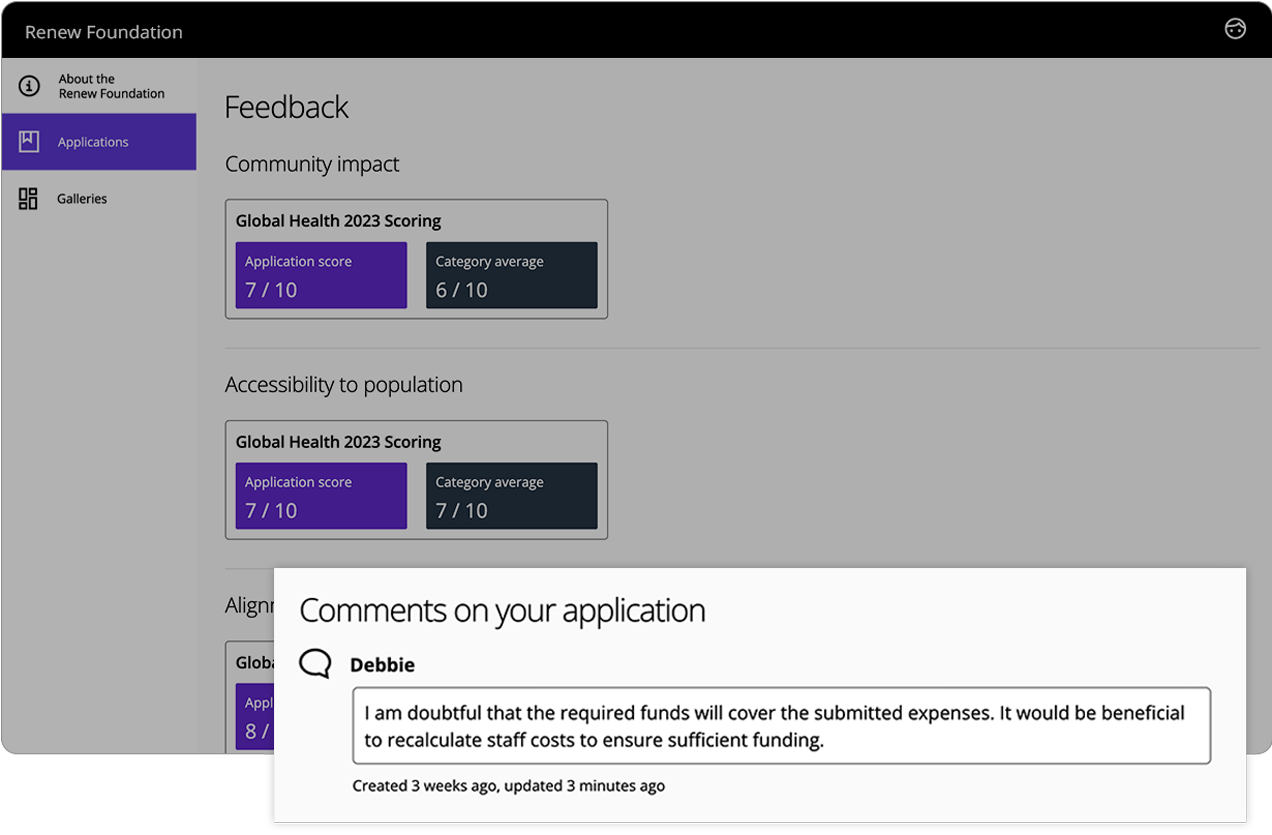1272x835 pixels.
Task: Select Applications in the sidebar
Action: tap(93, 142)
